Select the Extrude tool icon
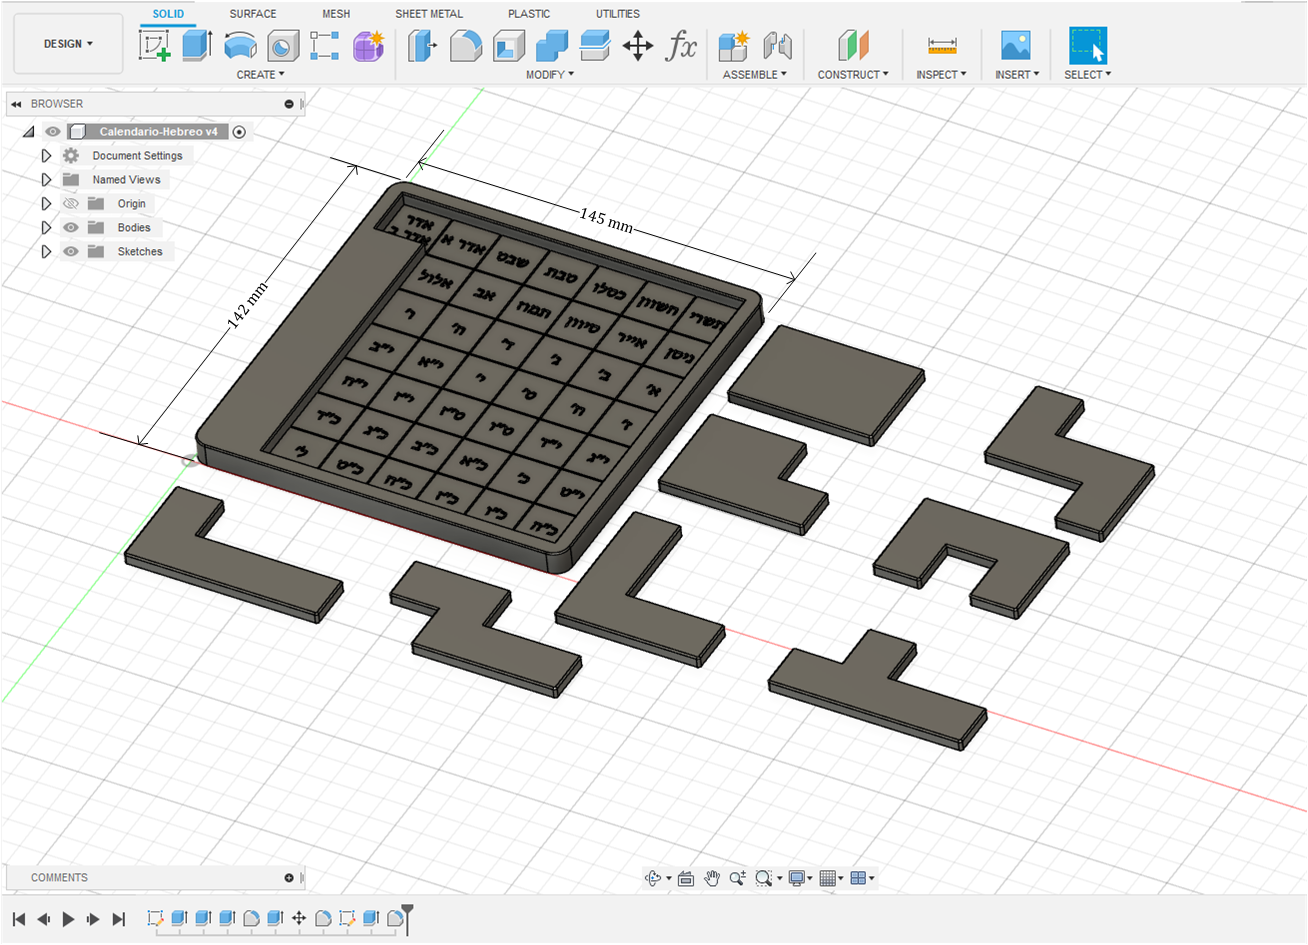The height and width of the screenshot is (945, 1308). 197,45
